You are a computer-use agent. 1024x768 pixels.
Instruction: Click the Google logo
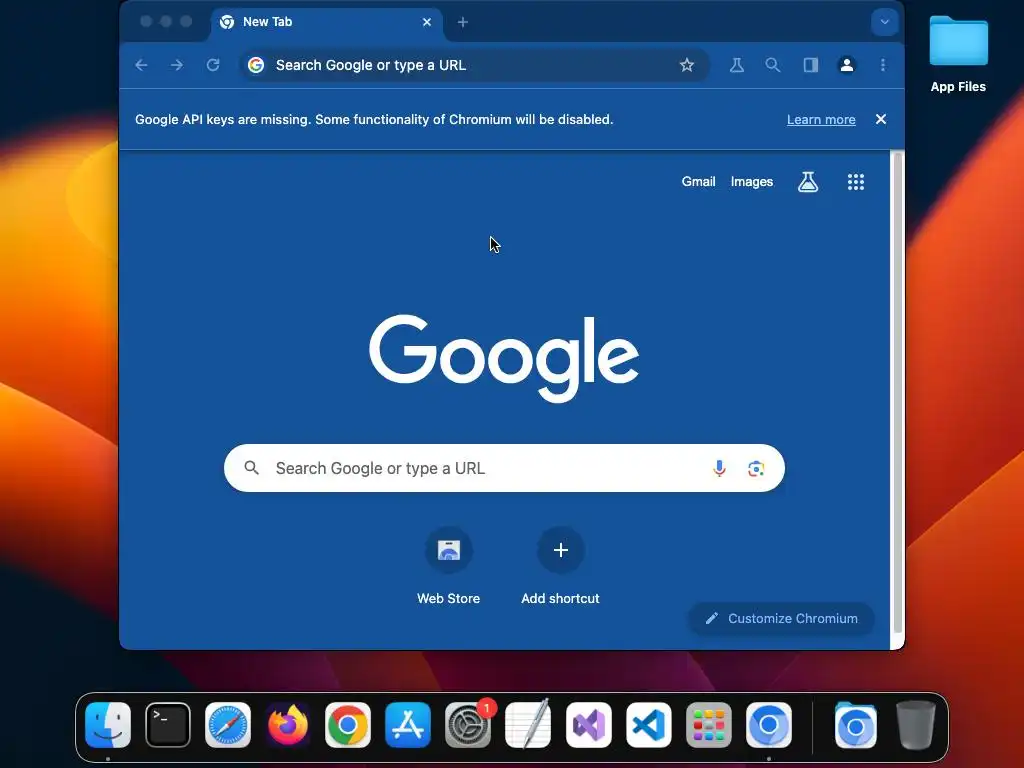tap(504, 359)
